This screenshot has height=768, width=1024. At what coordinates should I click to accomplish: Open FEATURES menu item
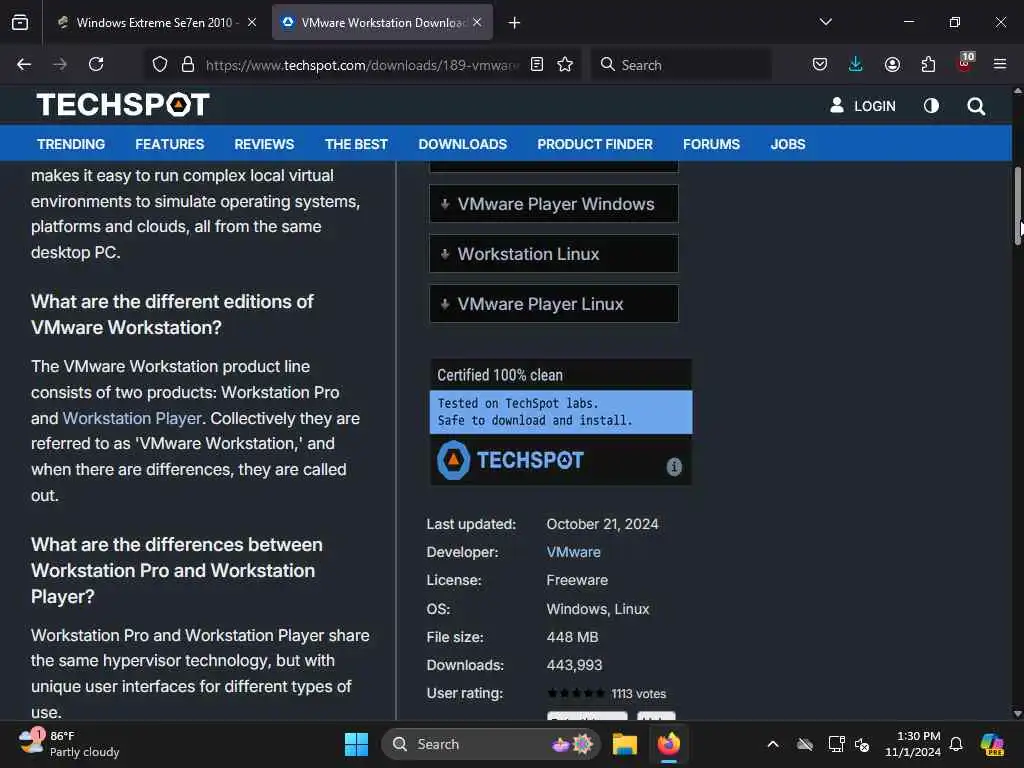point(170,144)
